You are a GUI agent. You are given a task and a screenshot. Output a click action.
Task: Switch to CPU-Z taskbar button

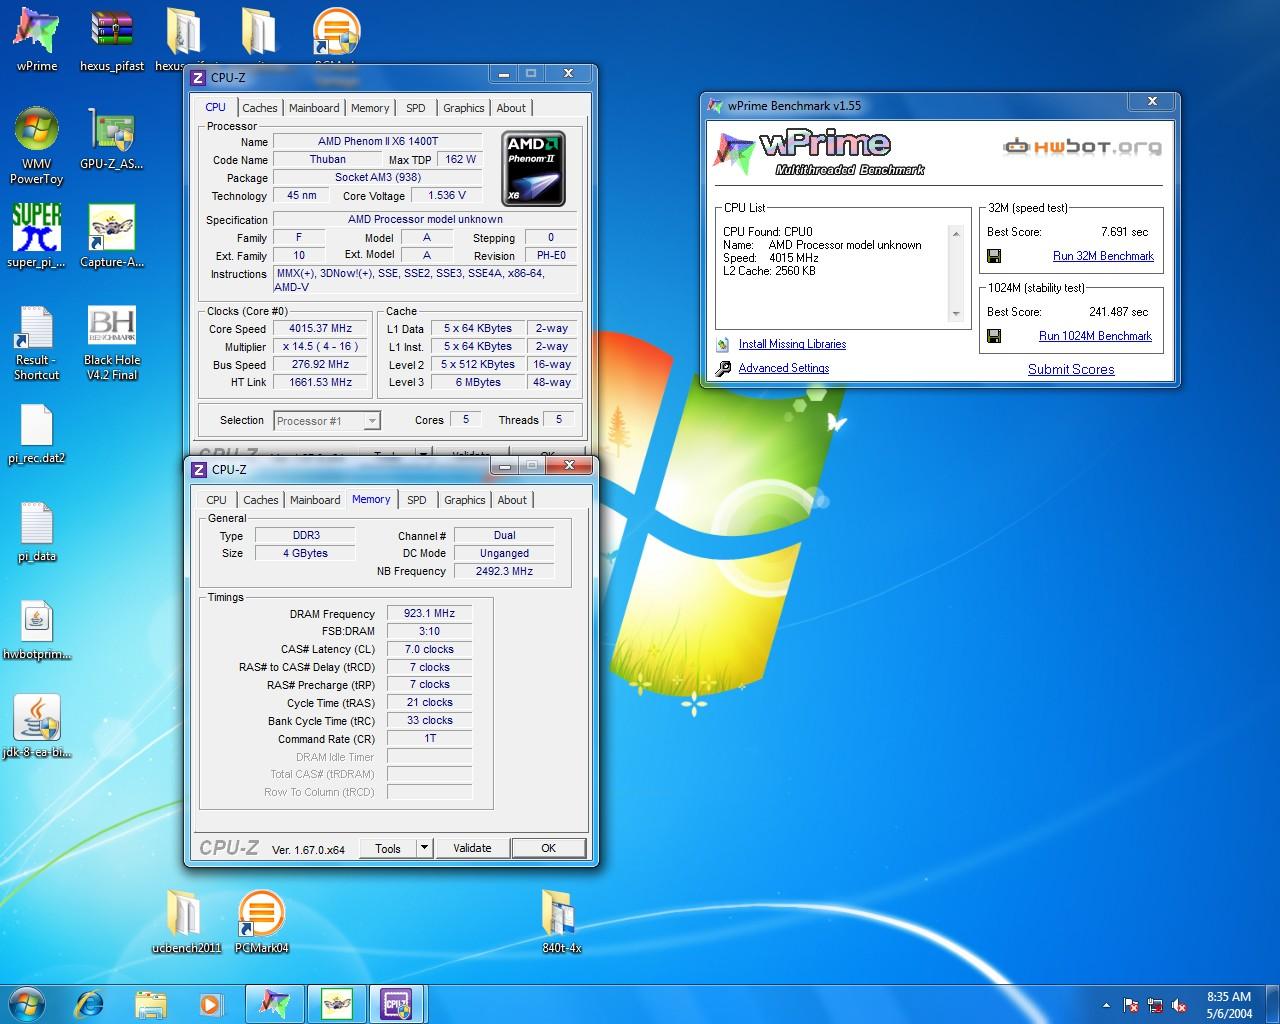397,1004
